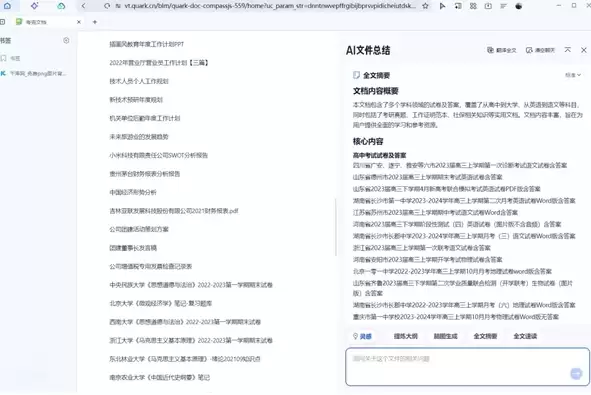The width and height of the screenshot is (591, 395).
Task: Collapse the AI panel using the up-arrow icon
Action: 568,49
